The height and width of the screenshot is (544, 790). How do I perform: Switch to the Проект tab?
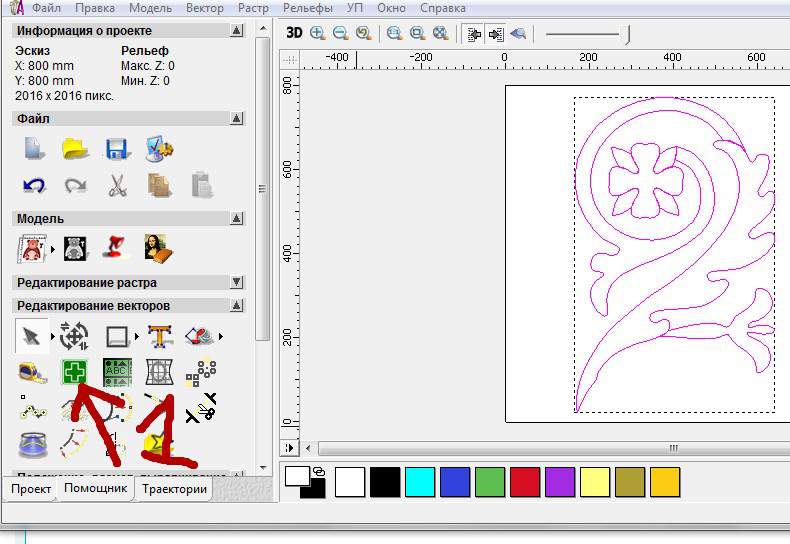click(31, 489)
